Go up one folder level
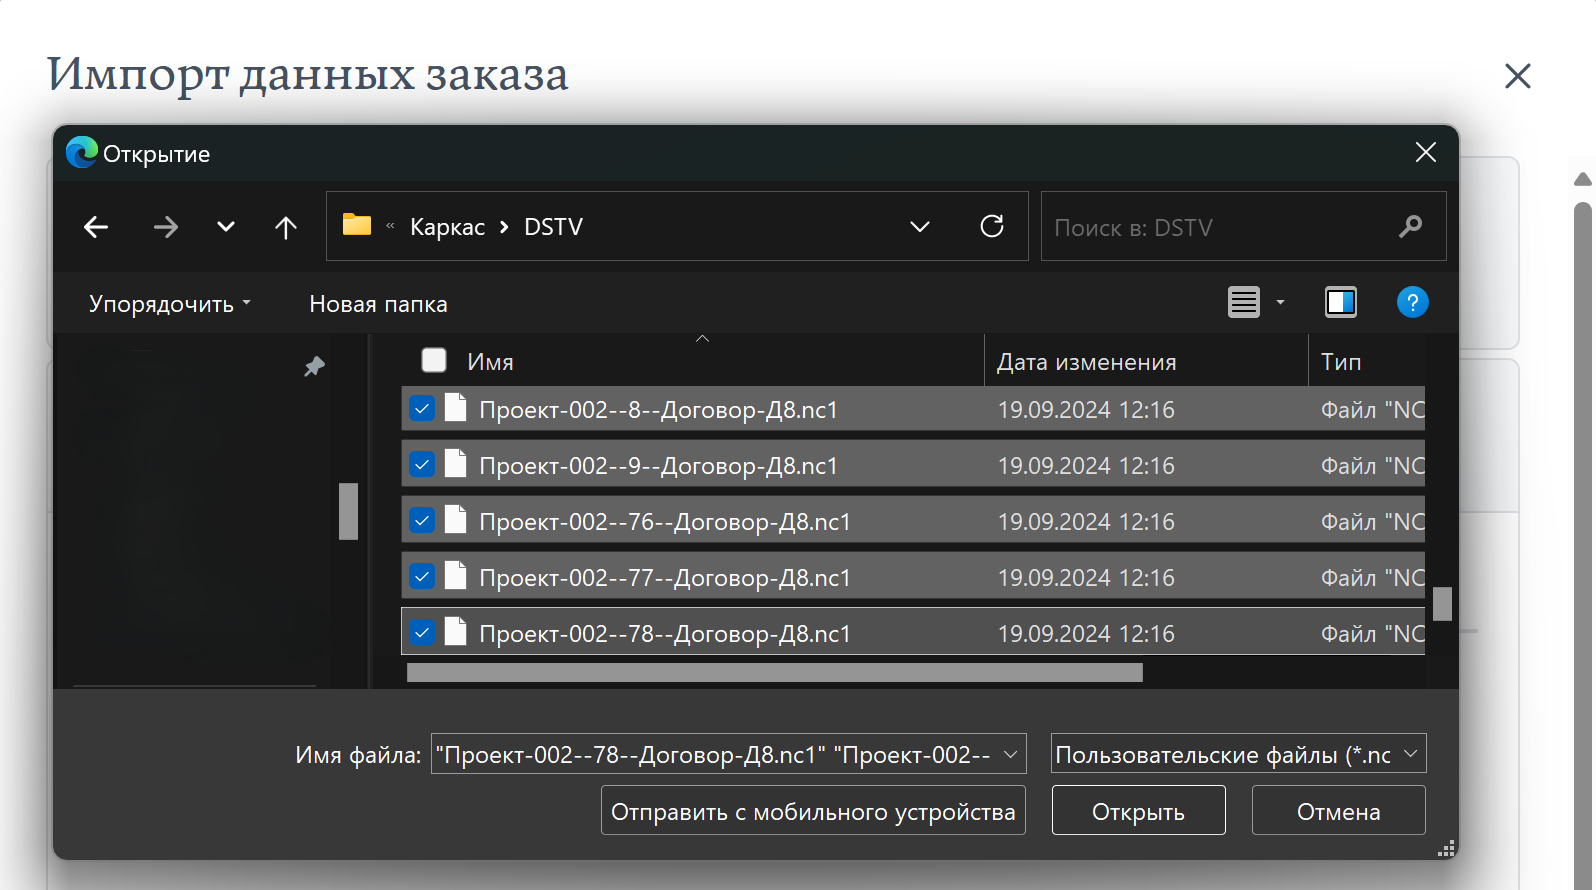The width and height of the screenshot is (1596, 890). click(286, 227)
